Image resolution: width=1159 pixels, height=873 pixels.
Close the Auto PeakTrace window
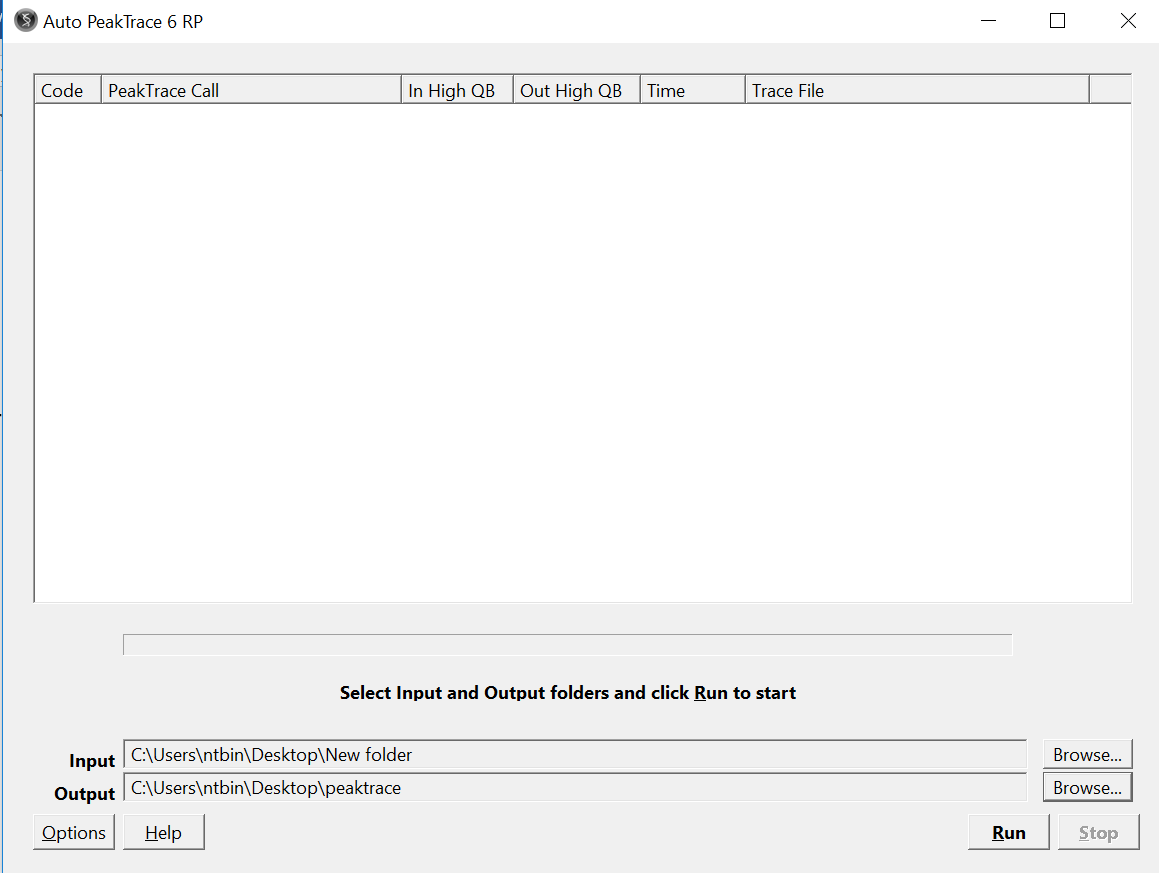coord(1128,21)
